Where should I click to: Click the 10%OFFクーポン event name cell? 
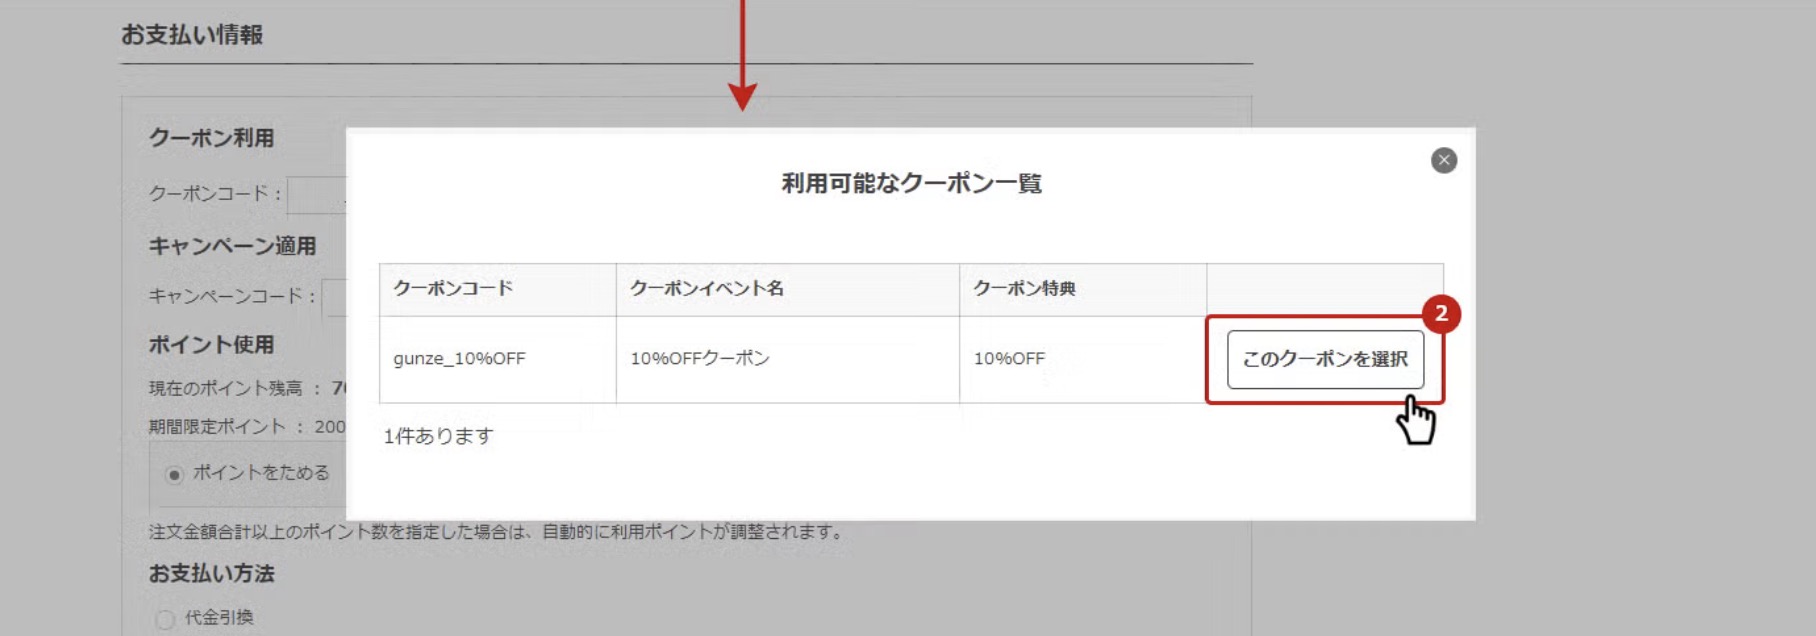(700, 359)
